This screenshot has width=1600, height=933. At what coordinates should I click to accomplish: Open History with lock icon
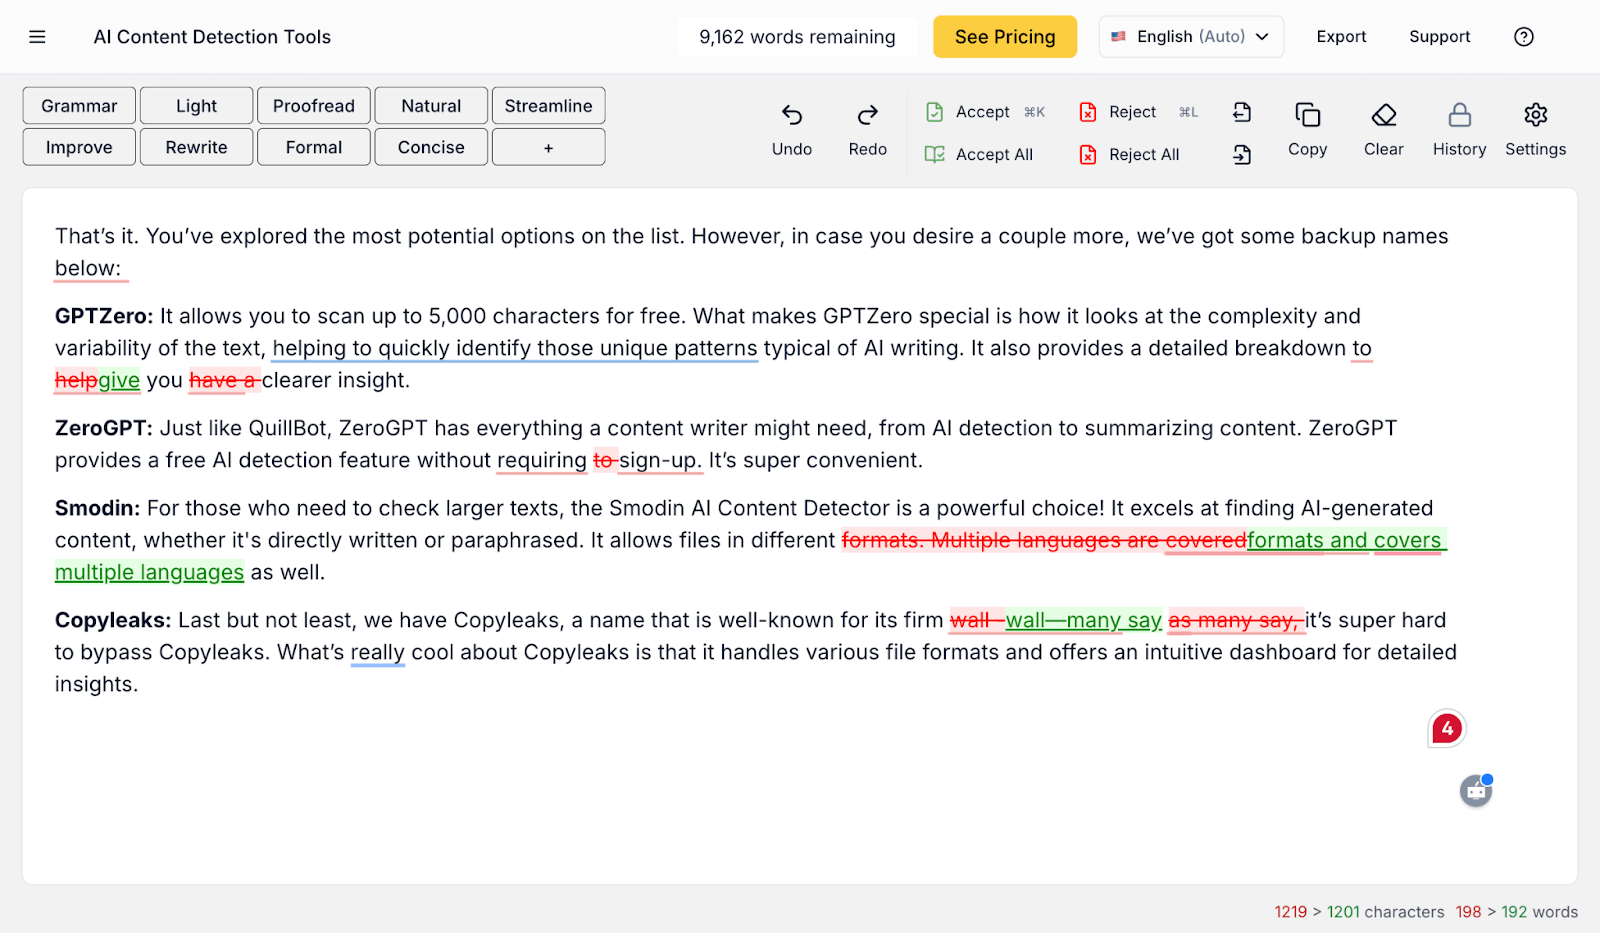point(1460,115)
